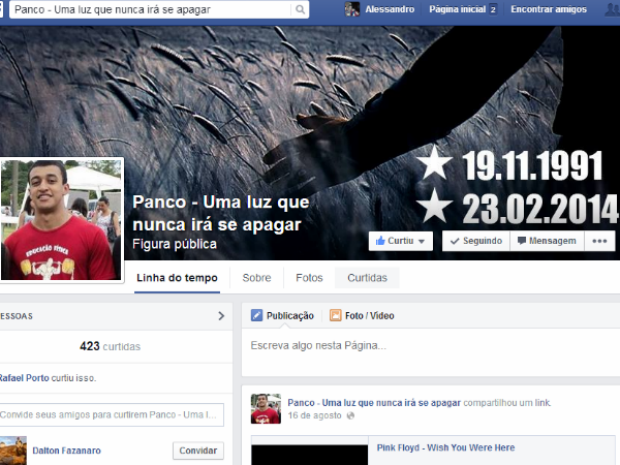Click the Publicação pencil icon
Viewport: 620px width, 465px height.
(x=257, y=316)
